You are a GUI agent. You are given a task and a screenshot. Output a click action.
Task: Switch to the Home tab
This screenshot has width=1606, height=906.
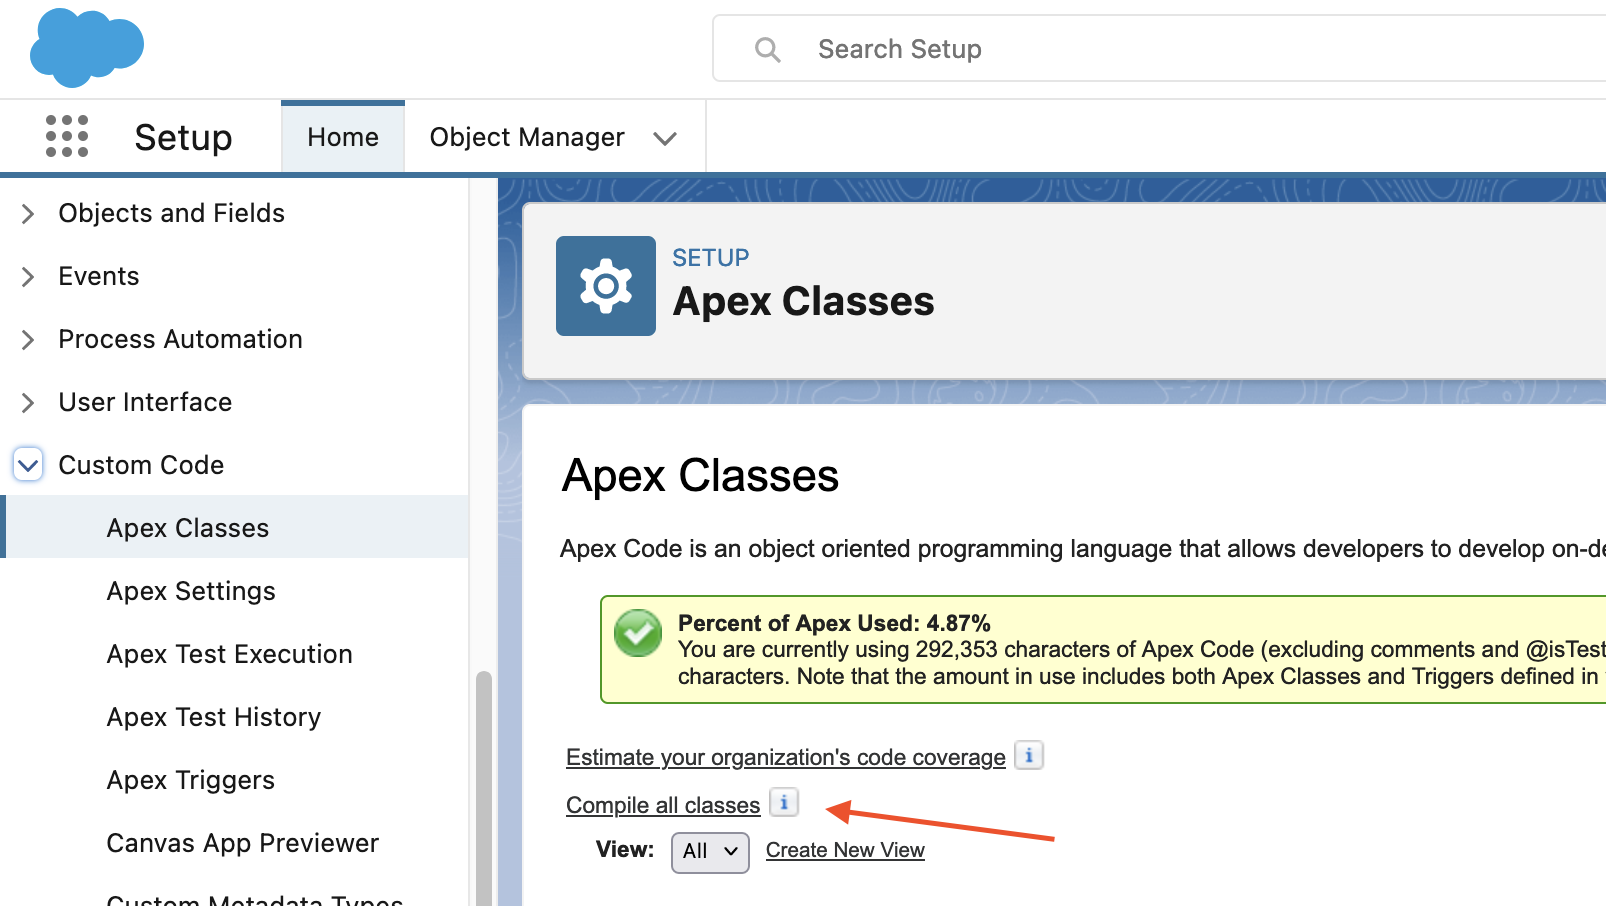coord(343,137)
